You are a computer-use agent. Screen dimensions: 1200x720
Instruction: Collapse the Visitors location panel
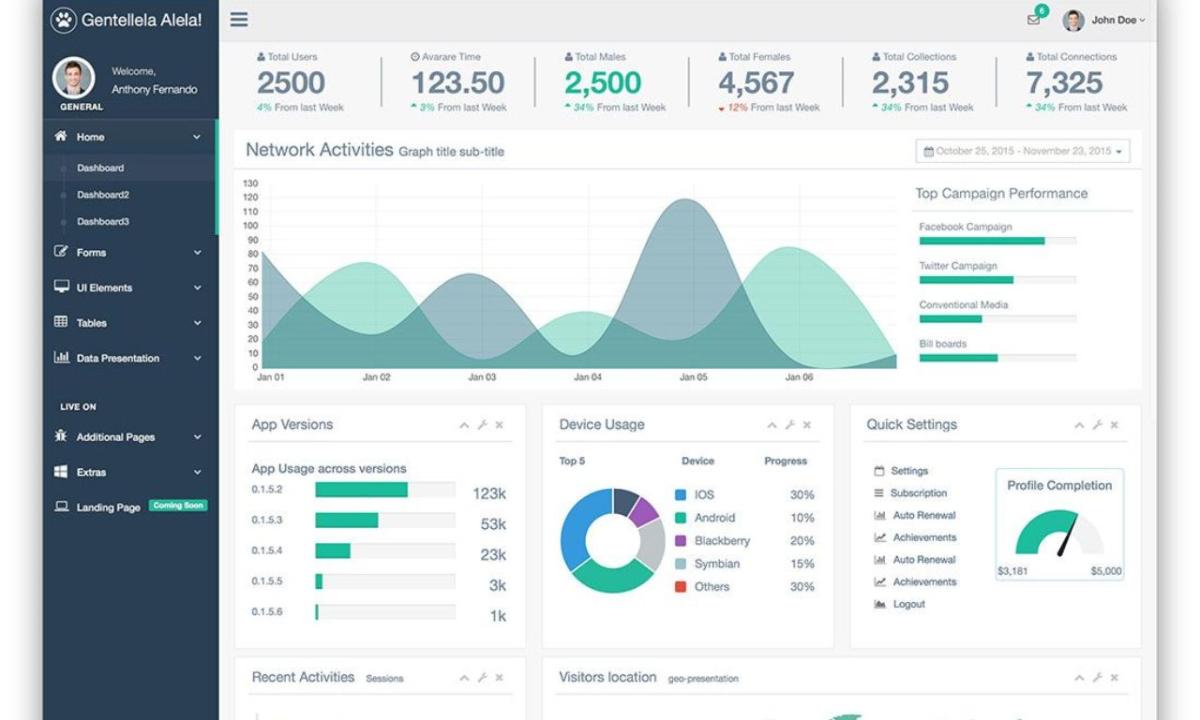click(x=1079, y=678)
